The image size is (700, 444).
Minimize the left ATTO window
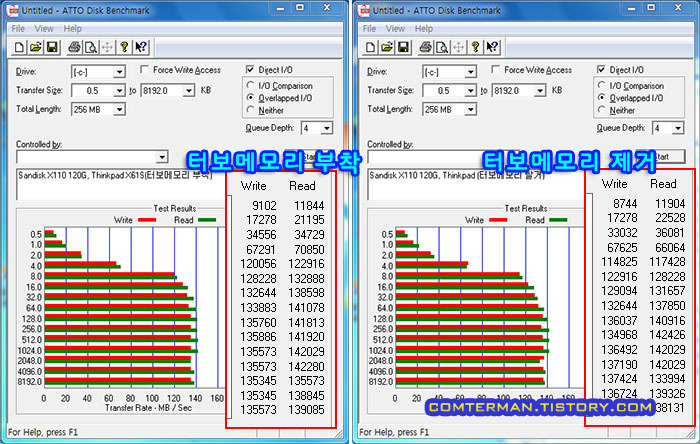pyautogui.click(x=280, y=8)
